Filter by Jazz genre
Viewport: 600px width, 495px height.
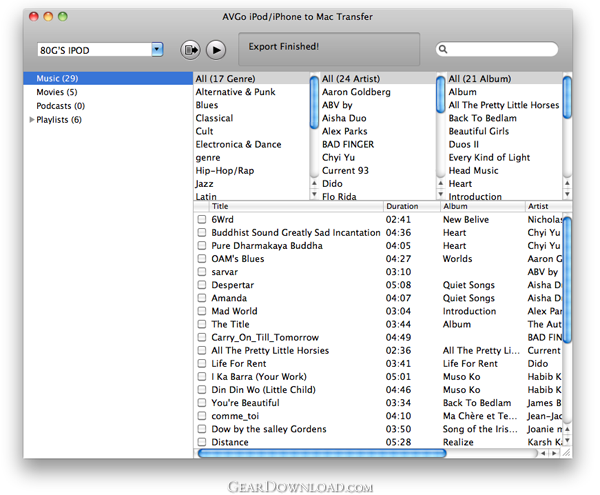pyautogui.click(x=204, y=184)
